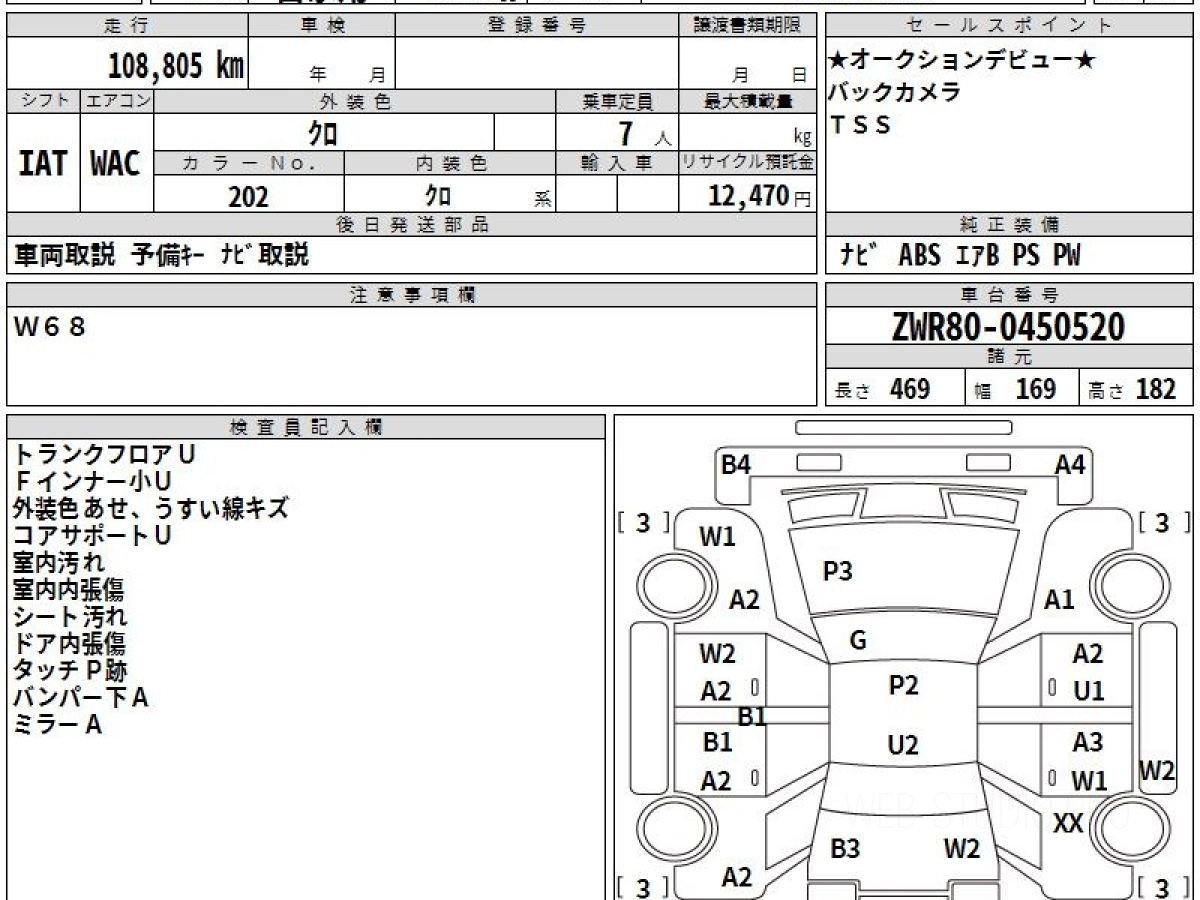Select the 検査員記入欄 header

click(x=305, y=427)
